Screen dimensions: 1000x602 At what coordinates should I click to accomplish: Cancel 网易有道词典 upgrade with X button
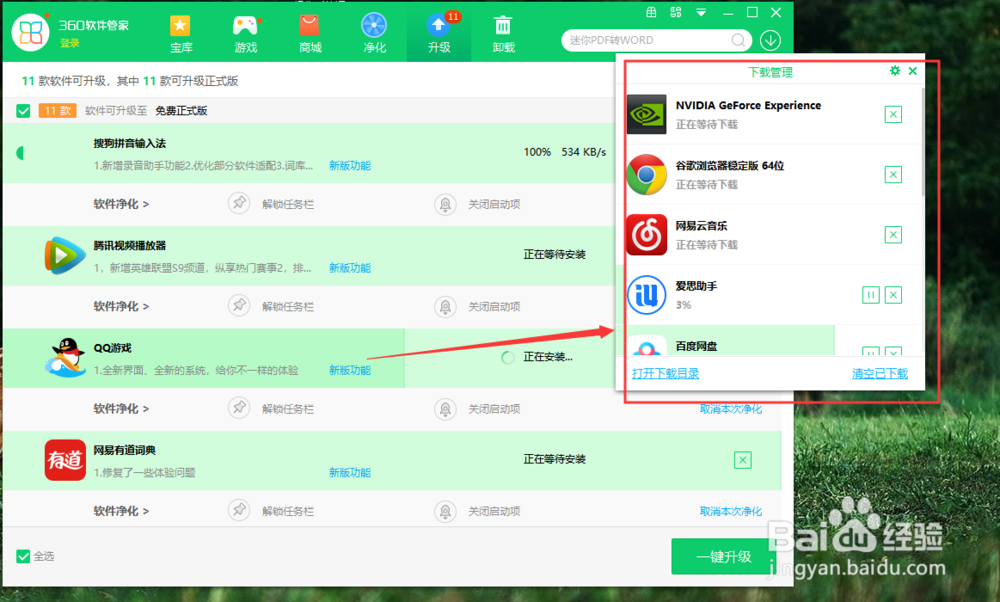tap(742, 460)
